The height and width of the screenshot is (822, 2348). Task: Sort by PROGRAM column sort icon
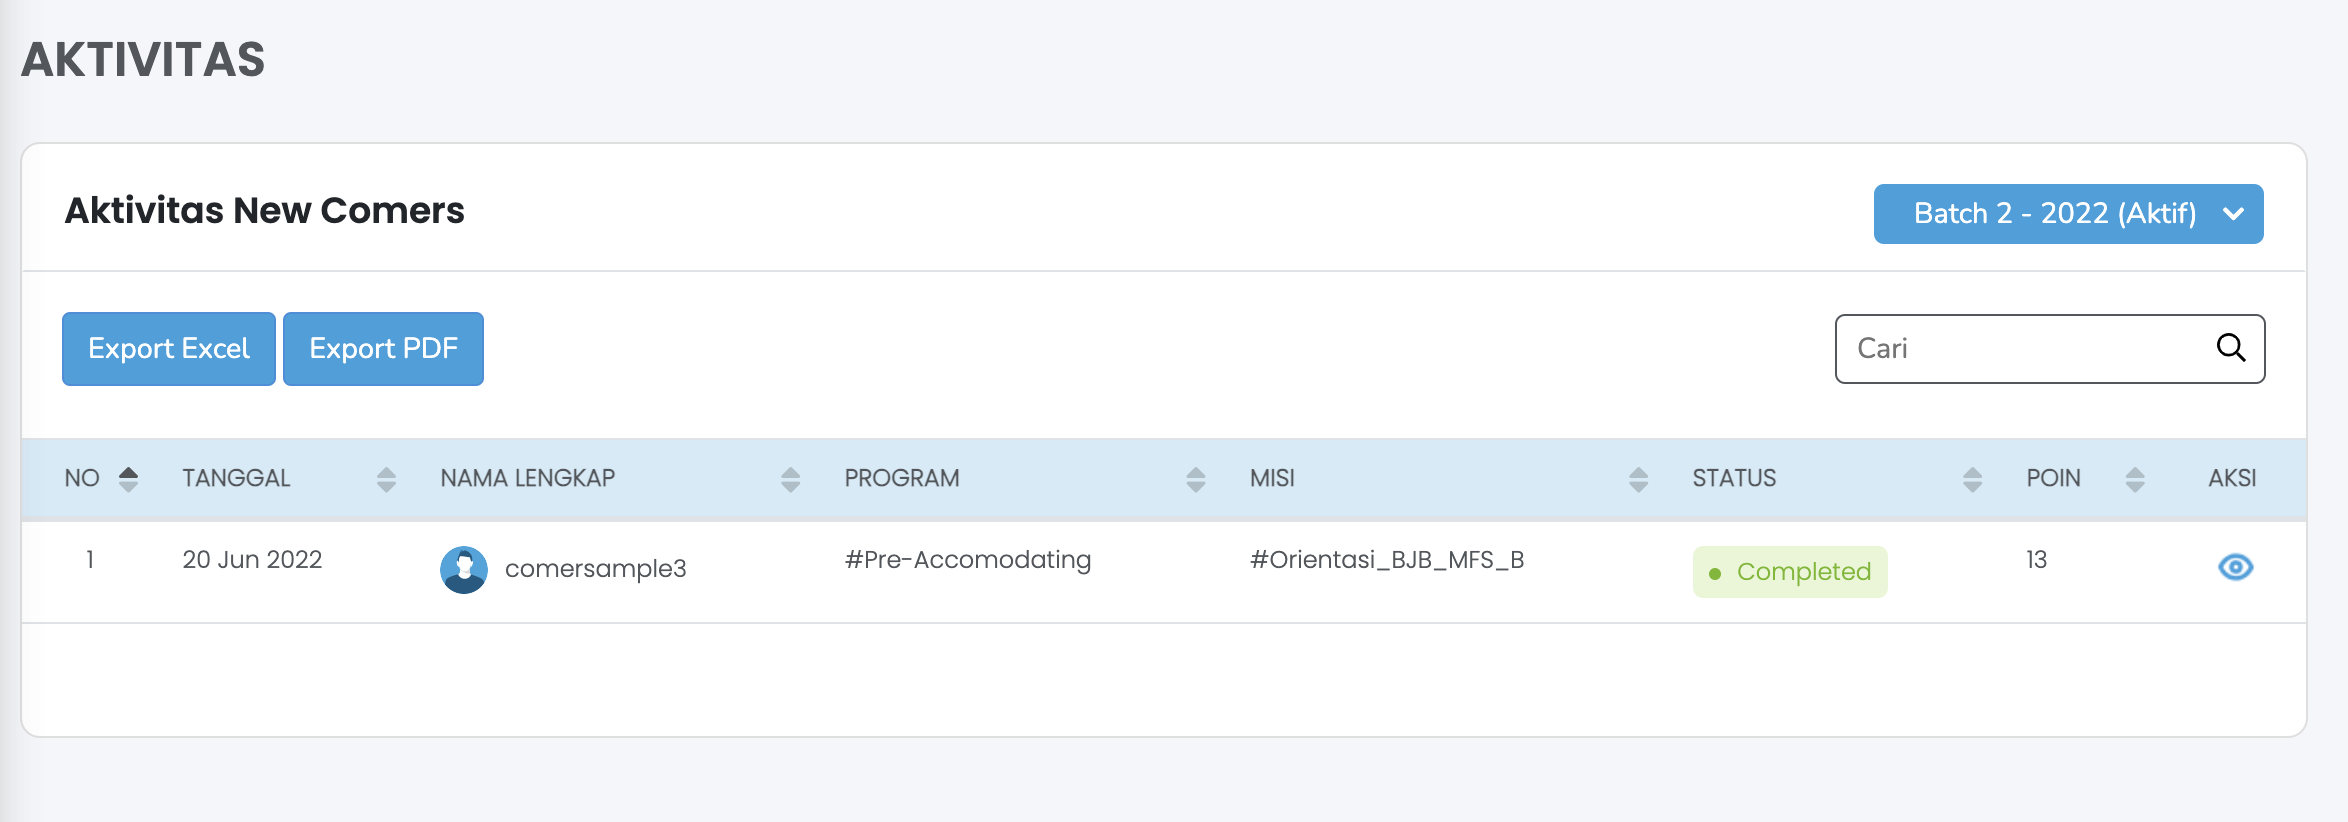[1195, 480]
